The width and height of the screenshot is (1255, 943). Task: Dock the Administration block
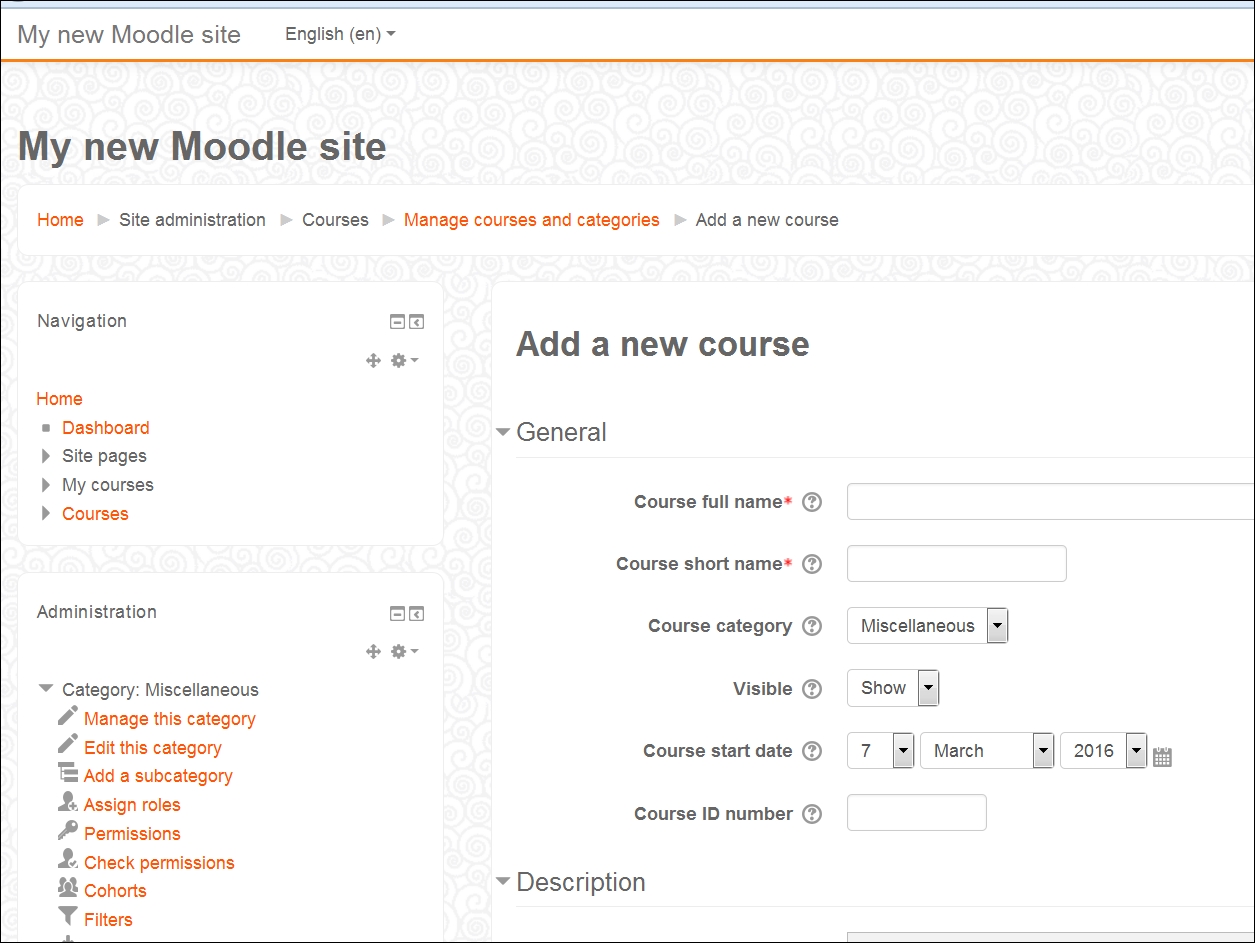pos(416,613)
